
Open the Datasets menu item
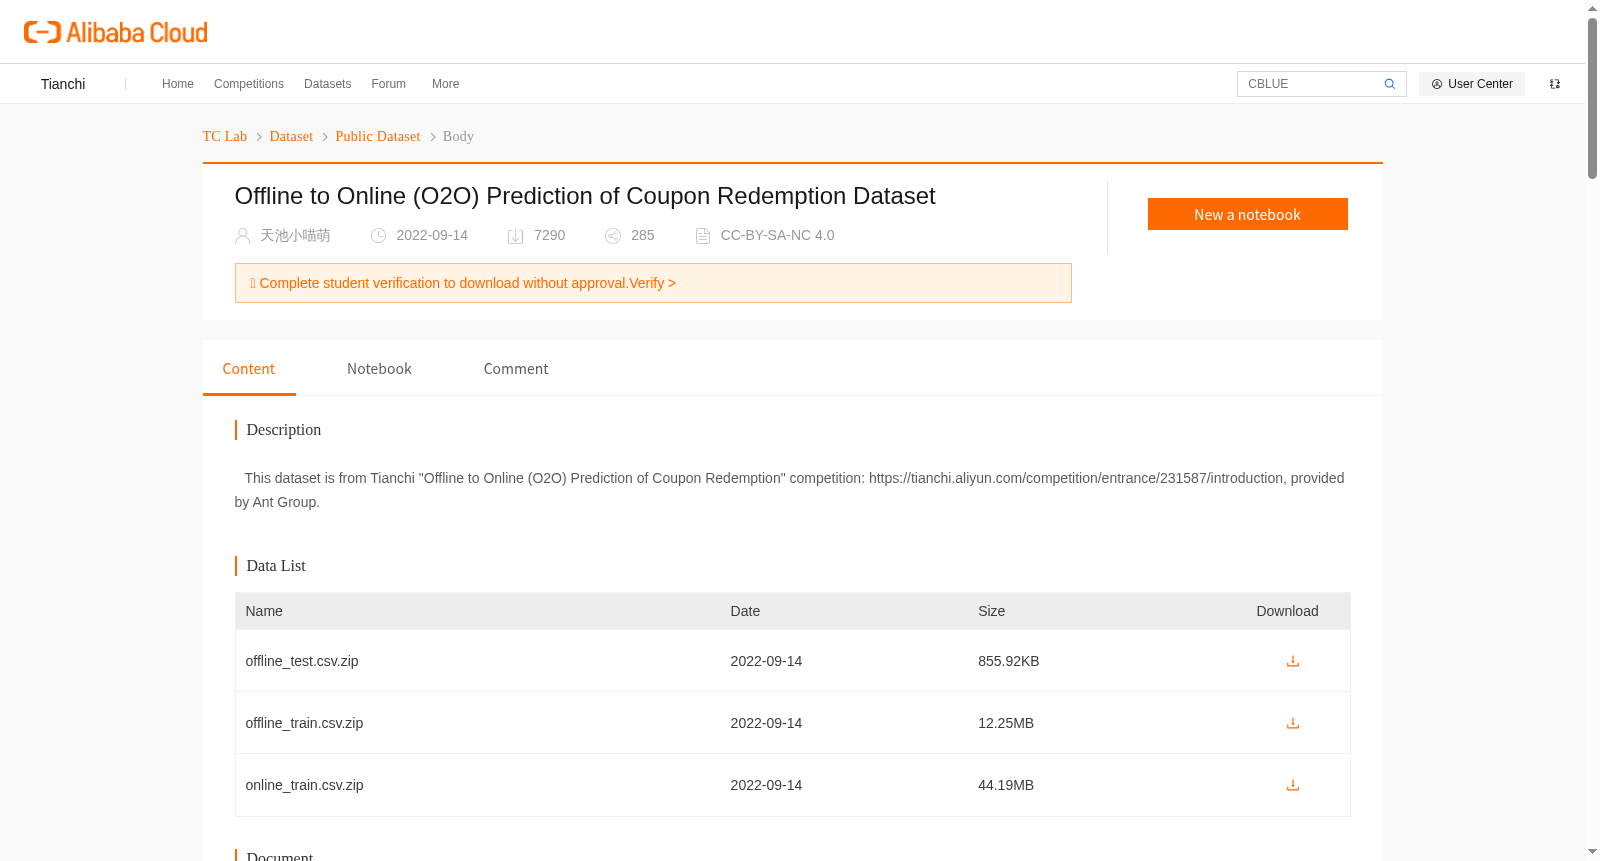click(328, 84)
